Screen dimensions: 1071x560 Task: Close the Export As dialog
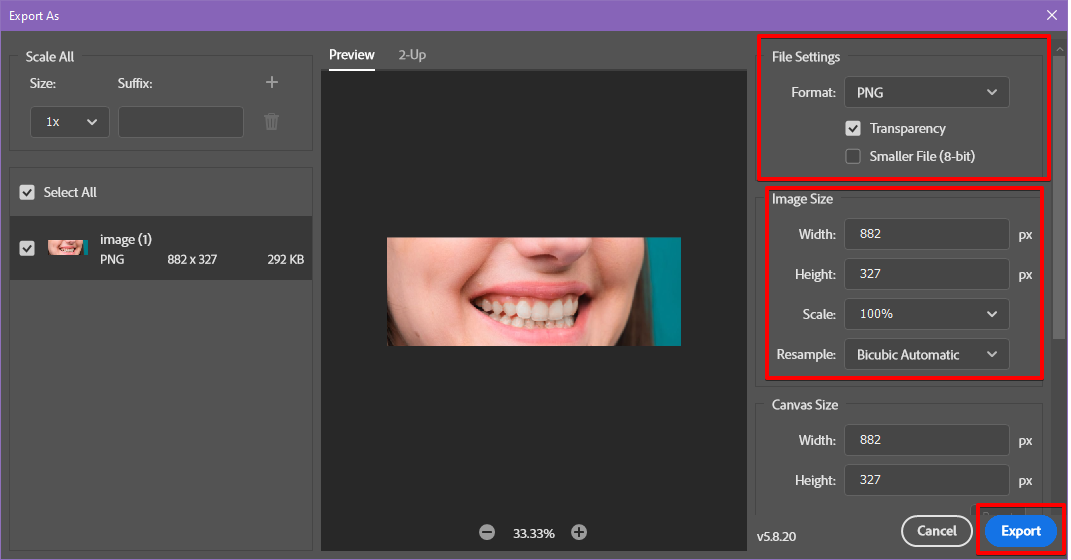point(1052,15)
